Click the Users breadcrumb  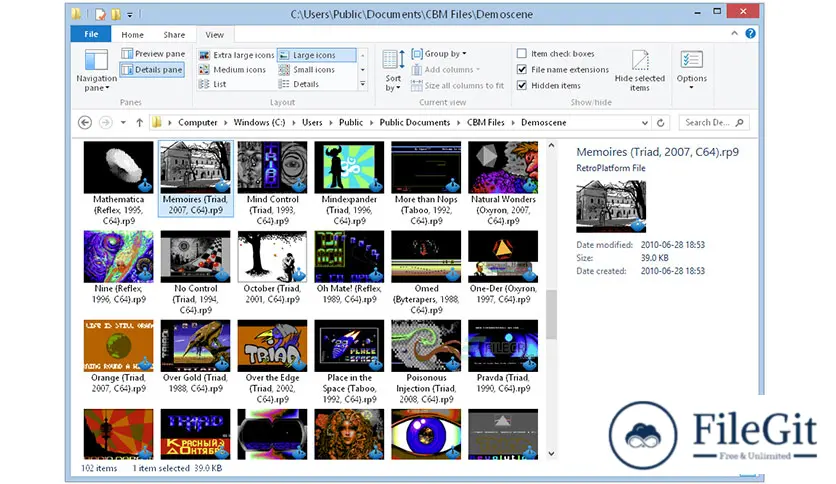click(312, 123)
